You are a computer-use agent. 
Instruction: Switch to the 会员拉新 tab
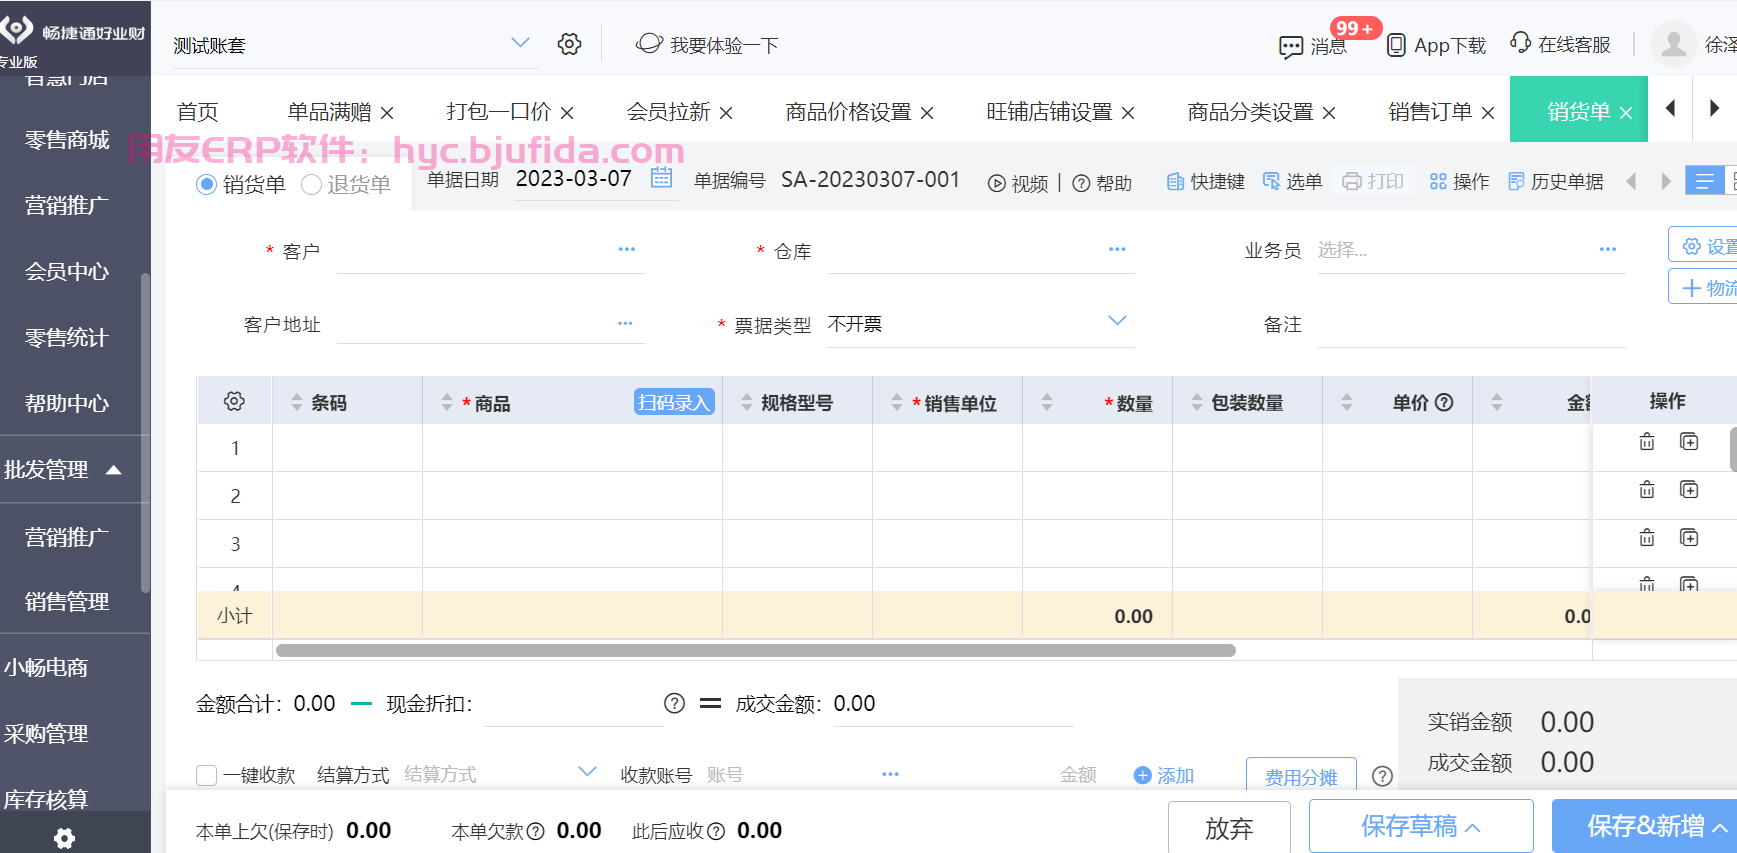point(668,112)
